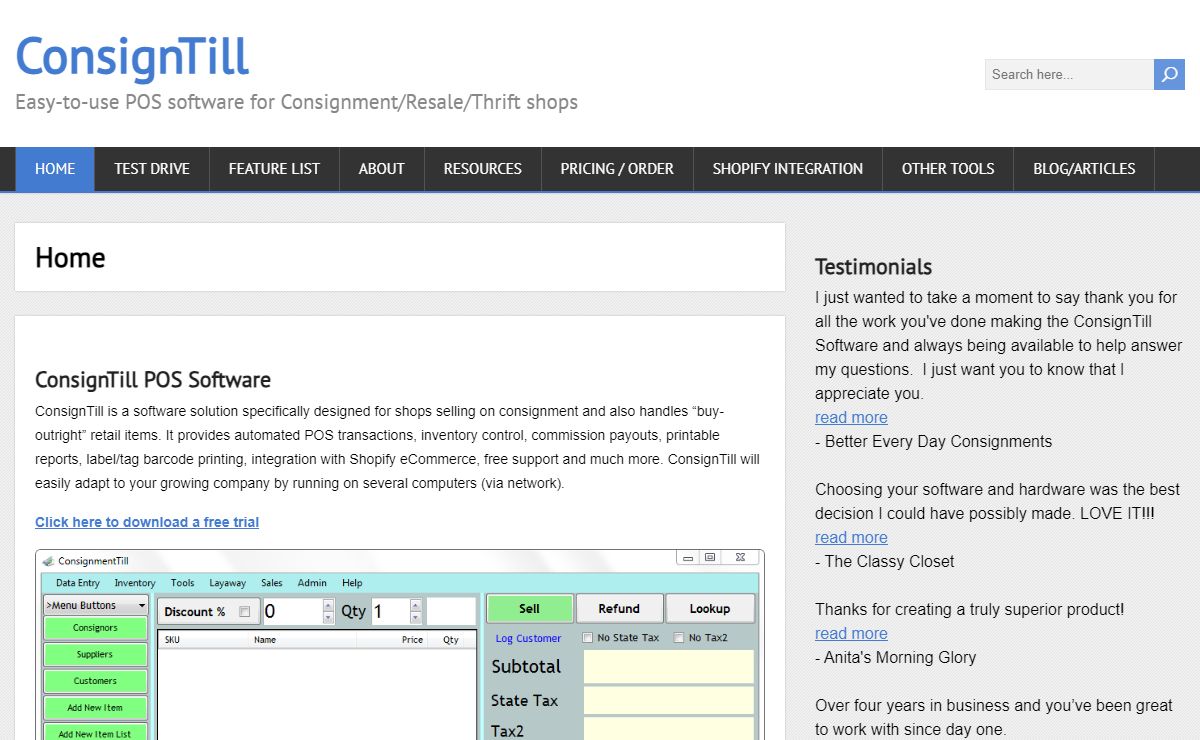Click the Inventory menu in screenshot

click(x=135, y=583)
